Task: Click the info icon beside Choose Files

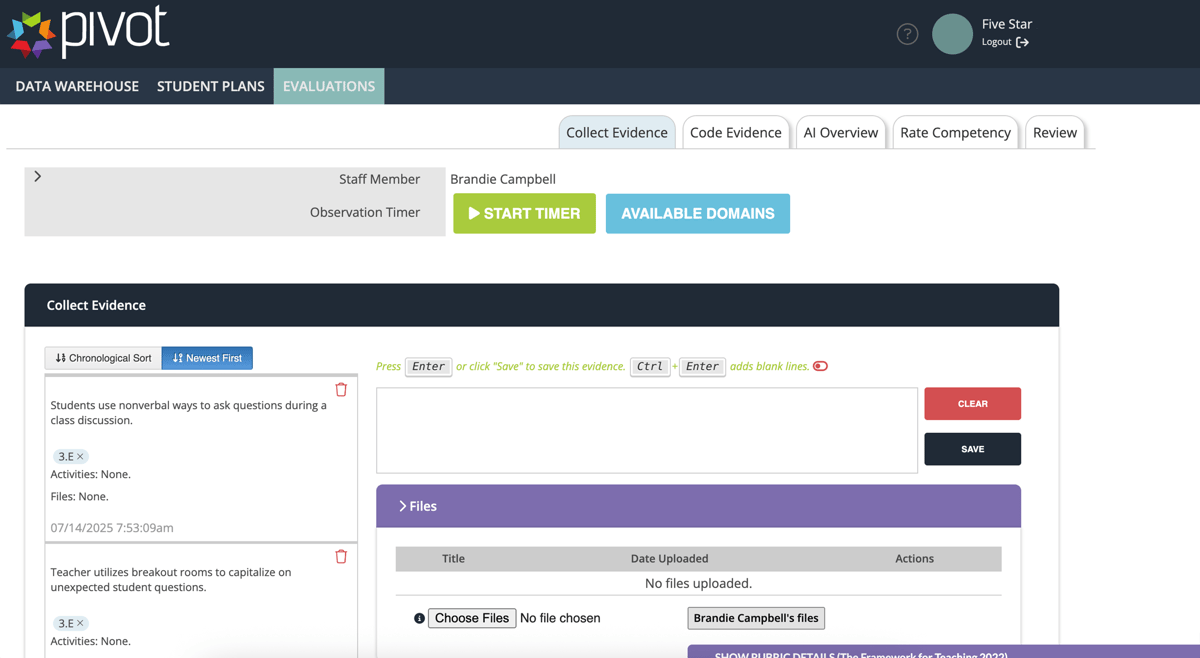Action: click(418, 618)
